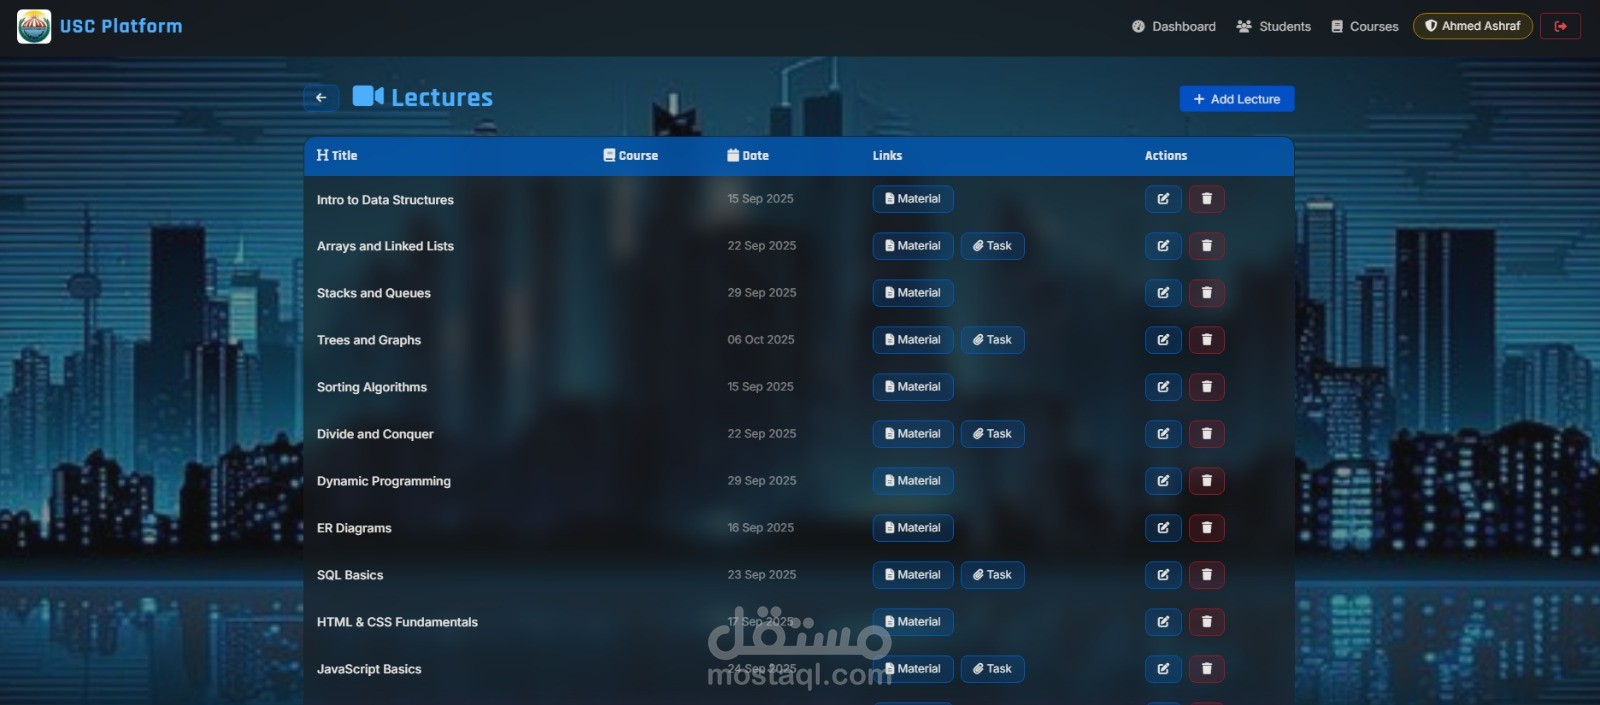1600x705 pixels.
Task: Delete the ER Diagrams lecture
Action: (x=1207, y=528)
